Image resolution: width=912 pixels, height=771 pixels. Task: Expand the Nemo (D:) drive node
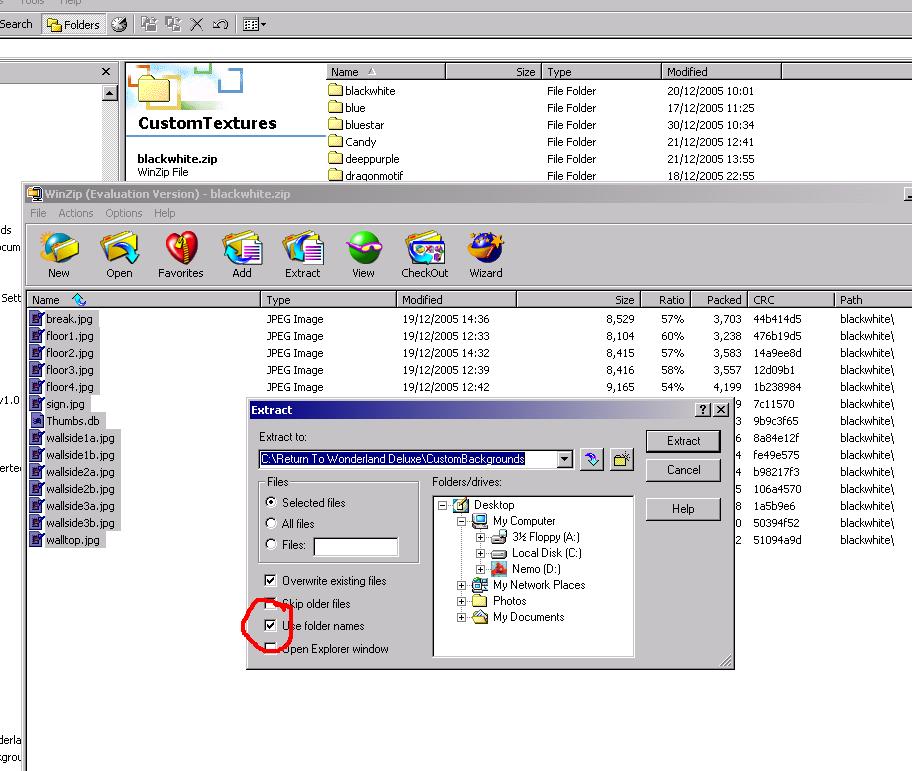tap(480, 569)
